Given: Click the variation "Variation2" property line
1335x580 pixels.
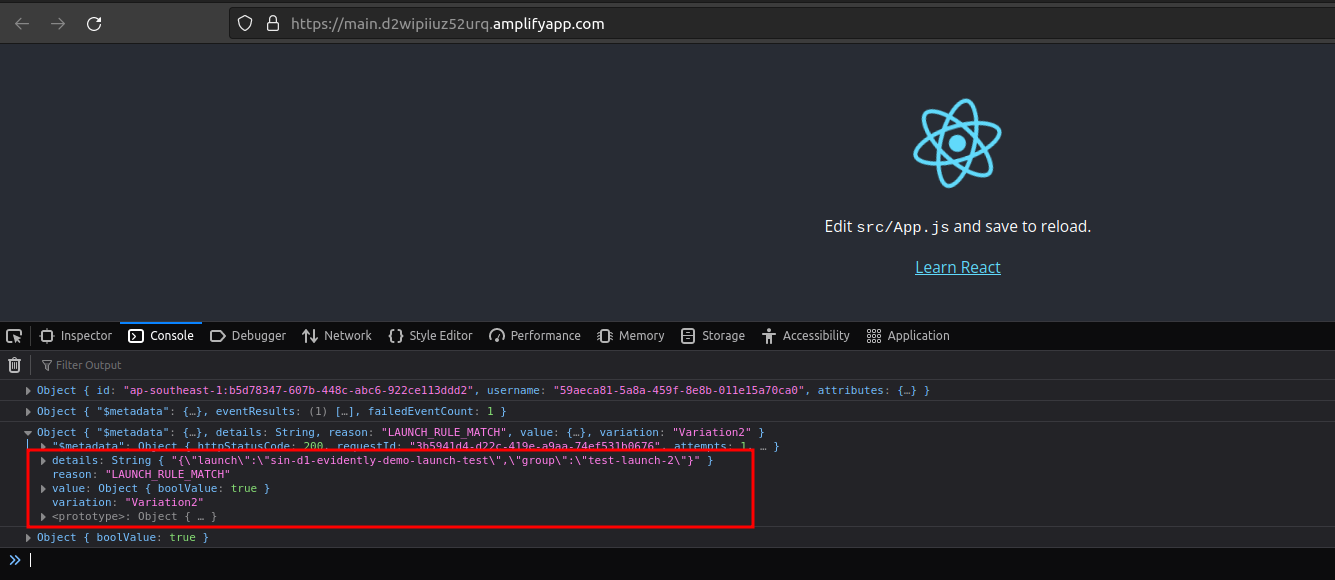Looking at the screenshot, I should [x=128, y=502].
